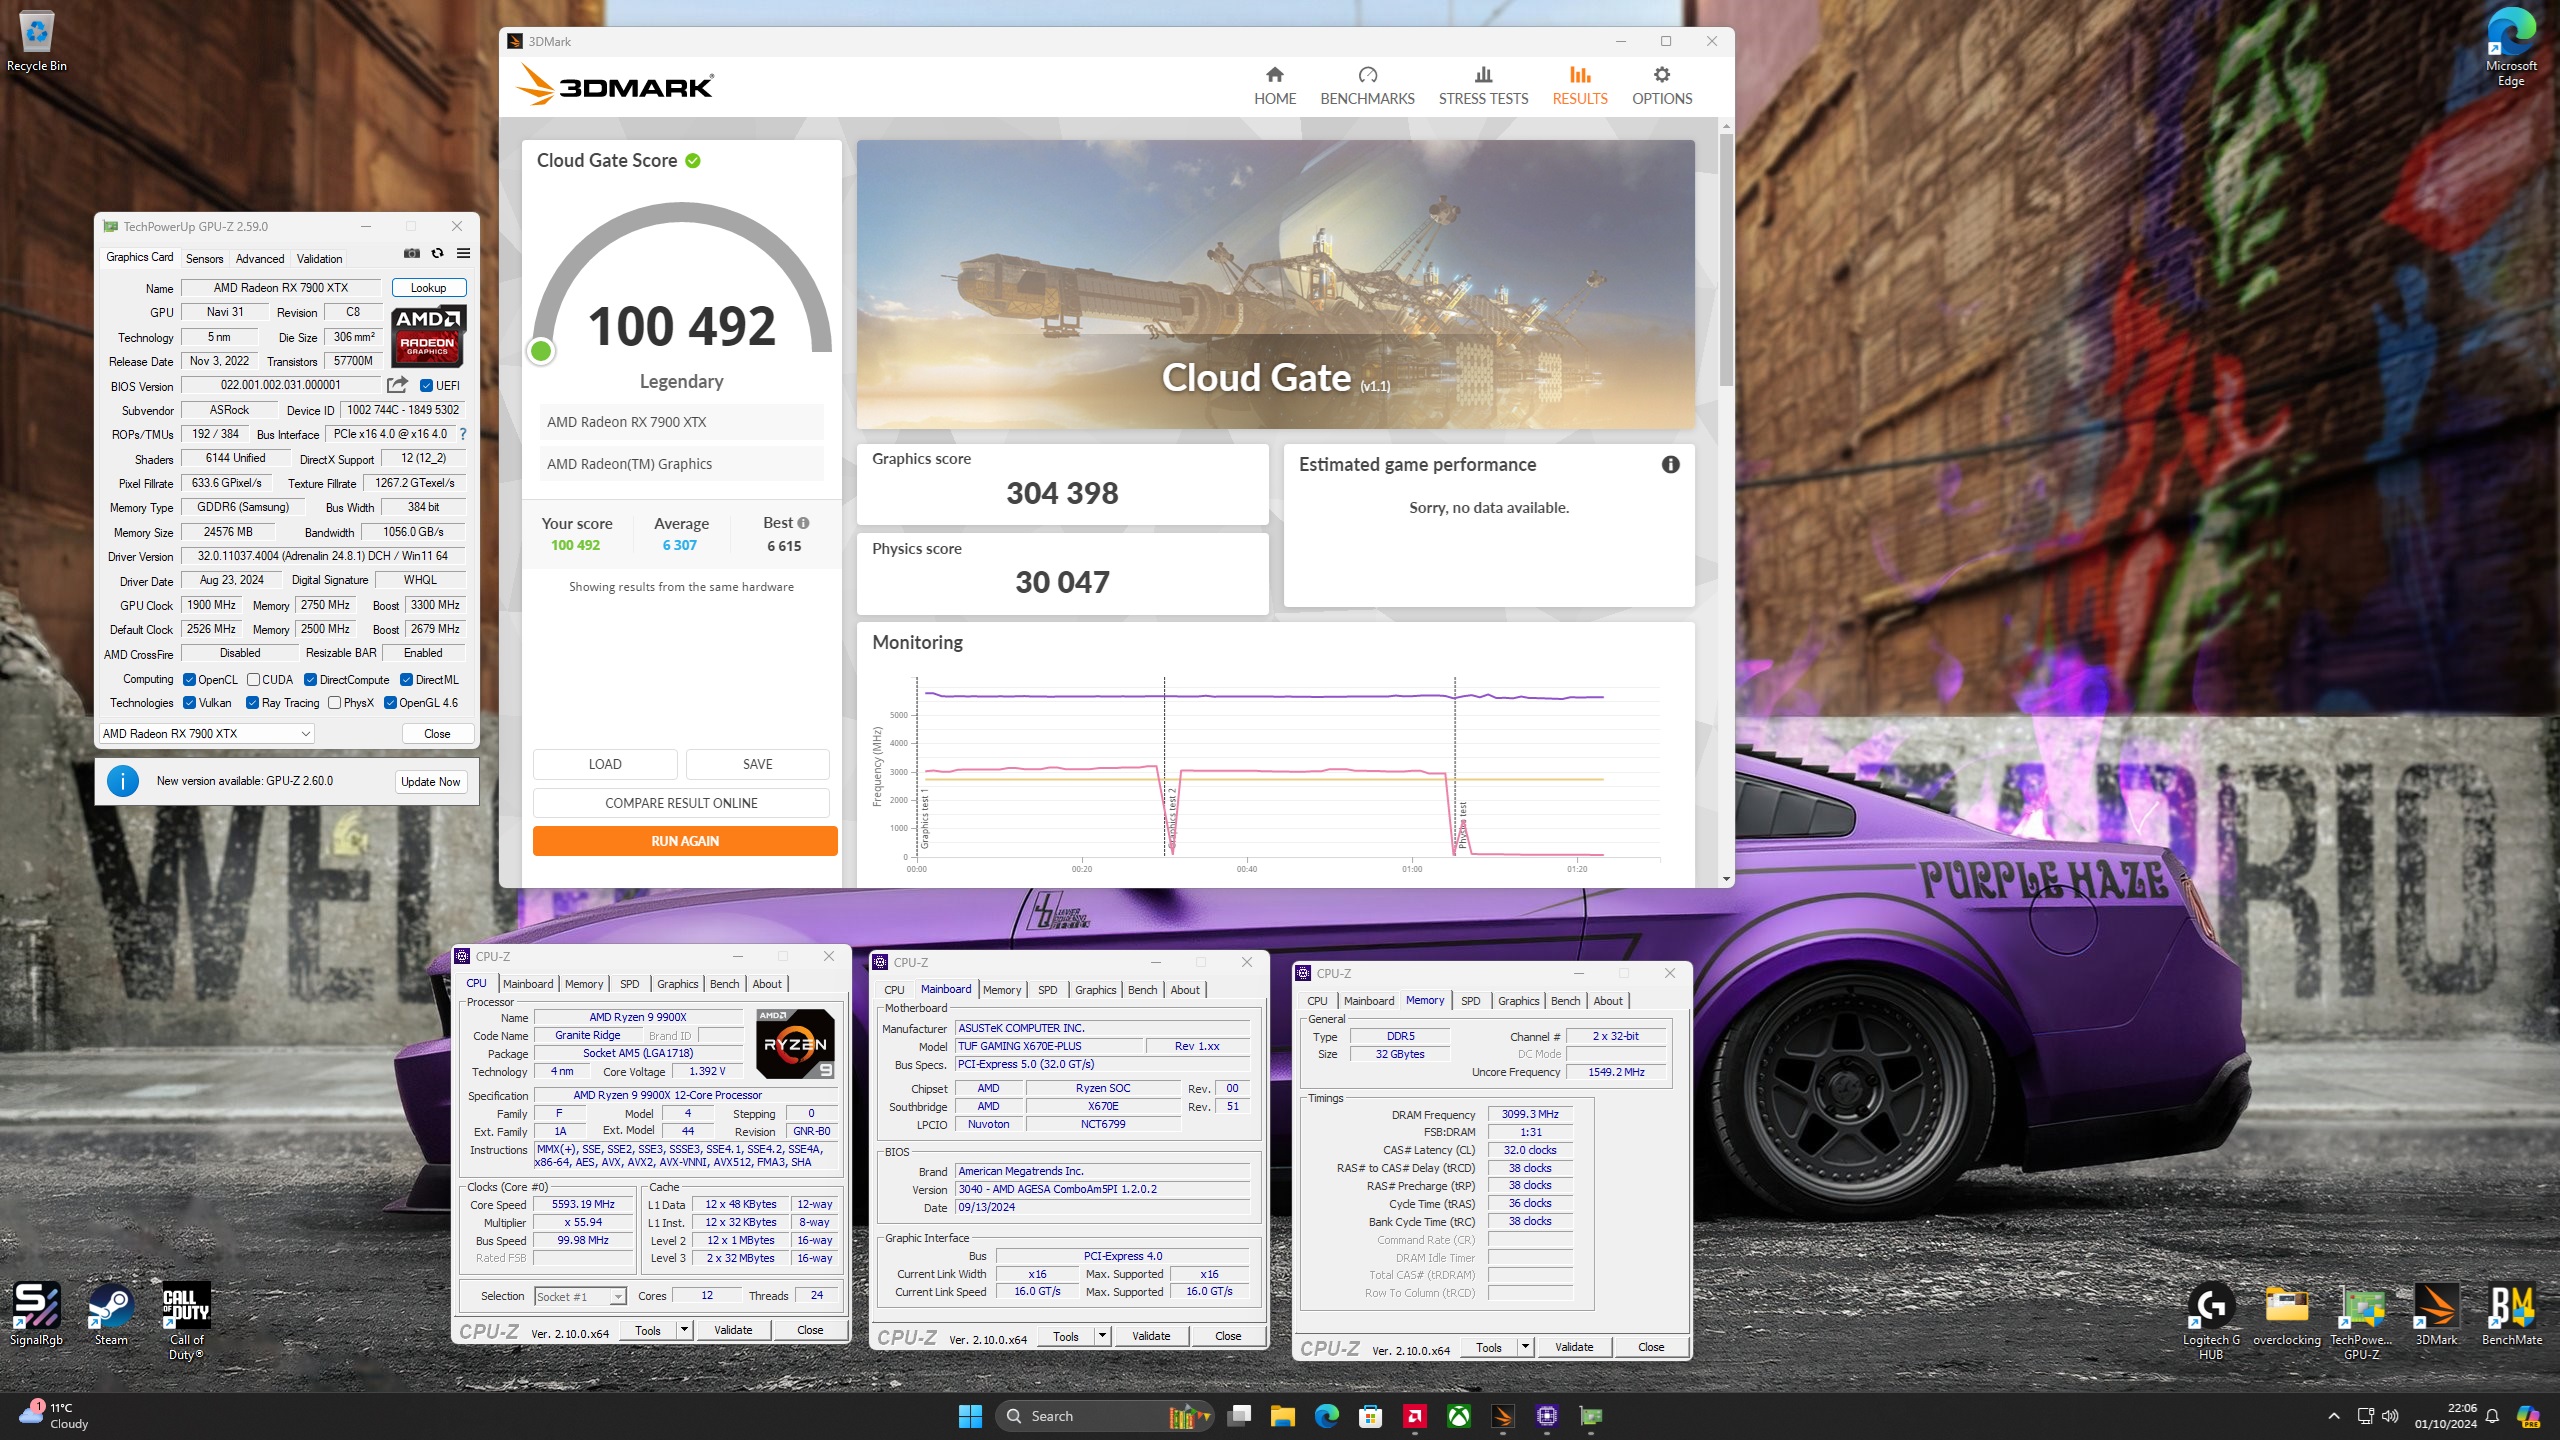Open OPTIONS gear in 3DMark
This screenshot has height=1440, width=2560.
tap(1662, 86)
